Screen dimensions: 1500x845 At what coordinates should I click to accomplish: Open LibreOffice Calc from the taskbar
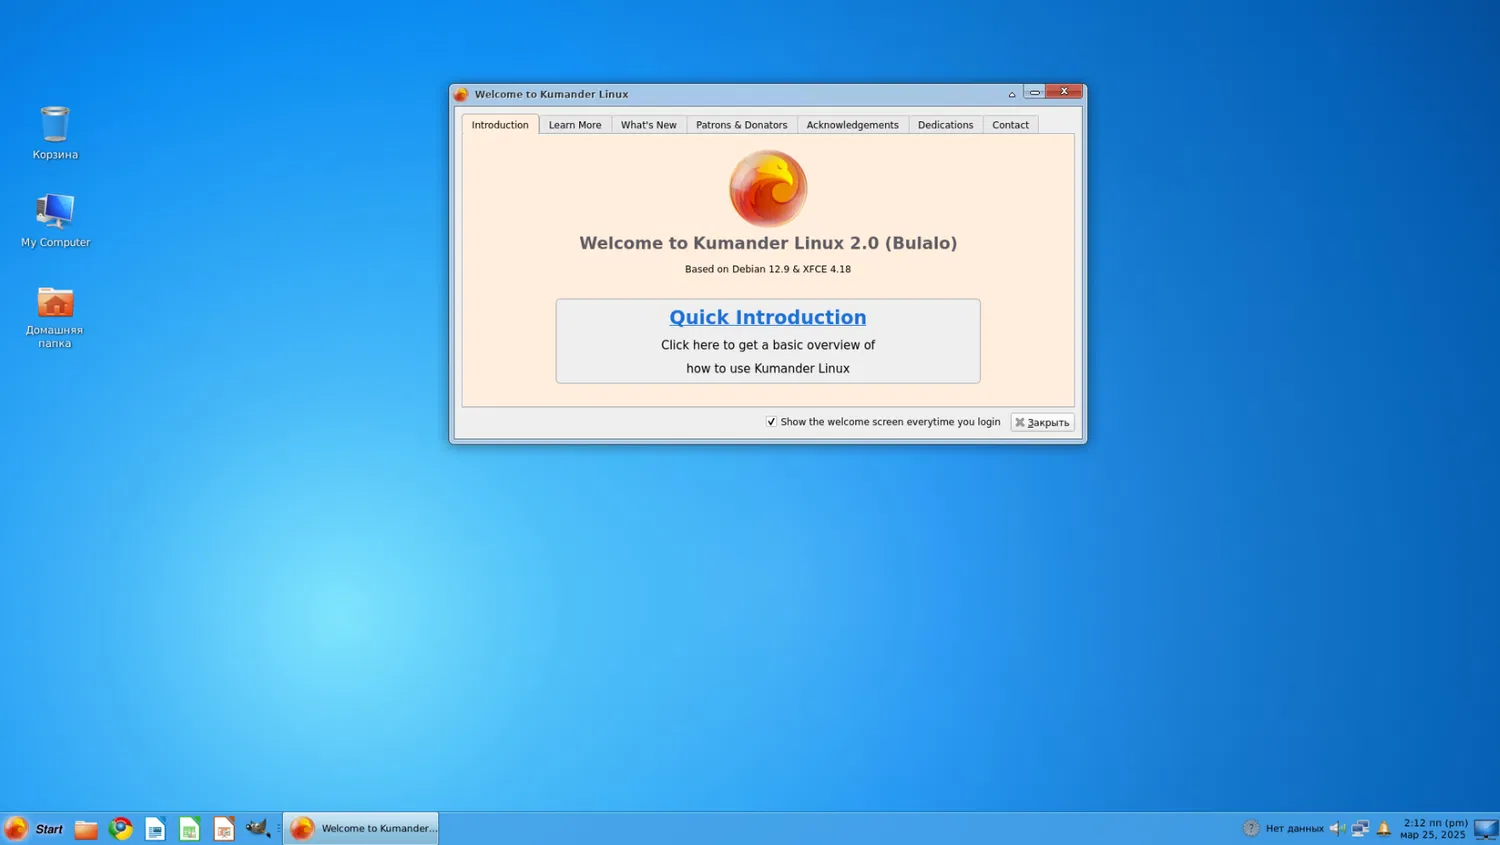(x=189, y=828)
